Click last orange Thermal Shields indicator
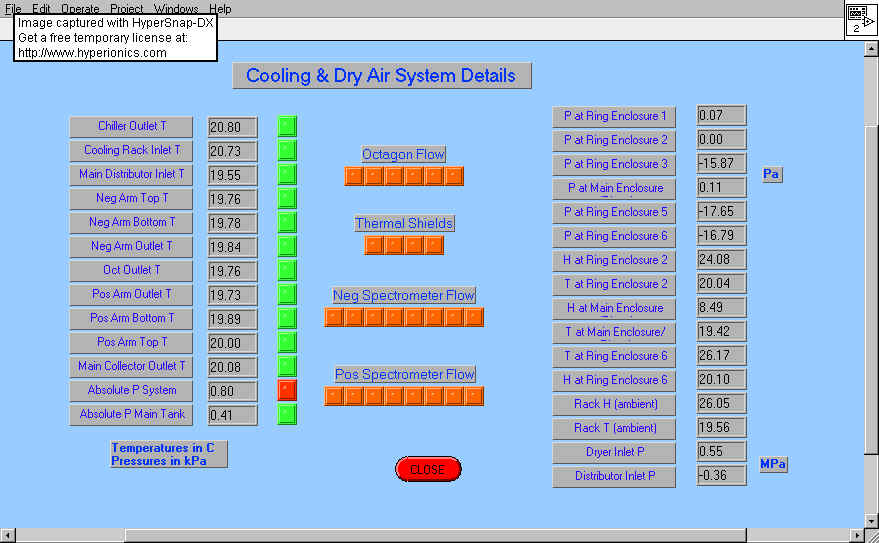This screenshot has height=543, width=879. 434,245
